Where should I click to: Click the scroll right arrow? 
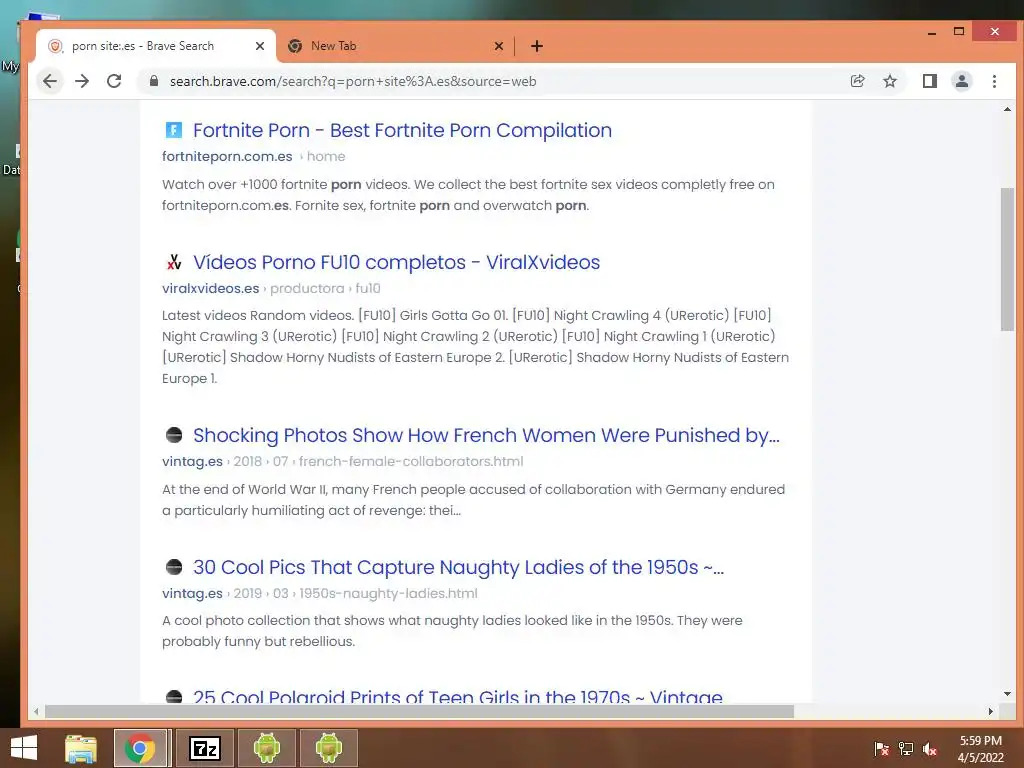[x=991, y=711]
